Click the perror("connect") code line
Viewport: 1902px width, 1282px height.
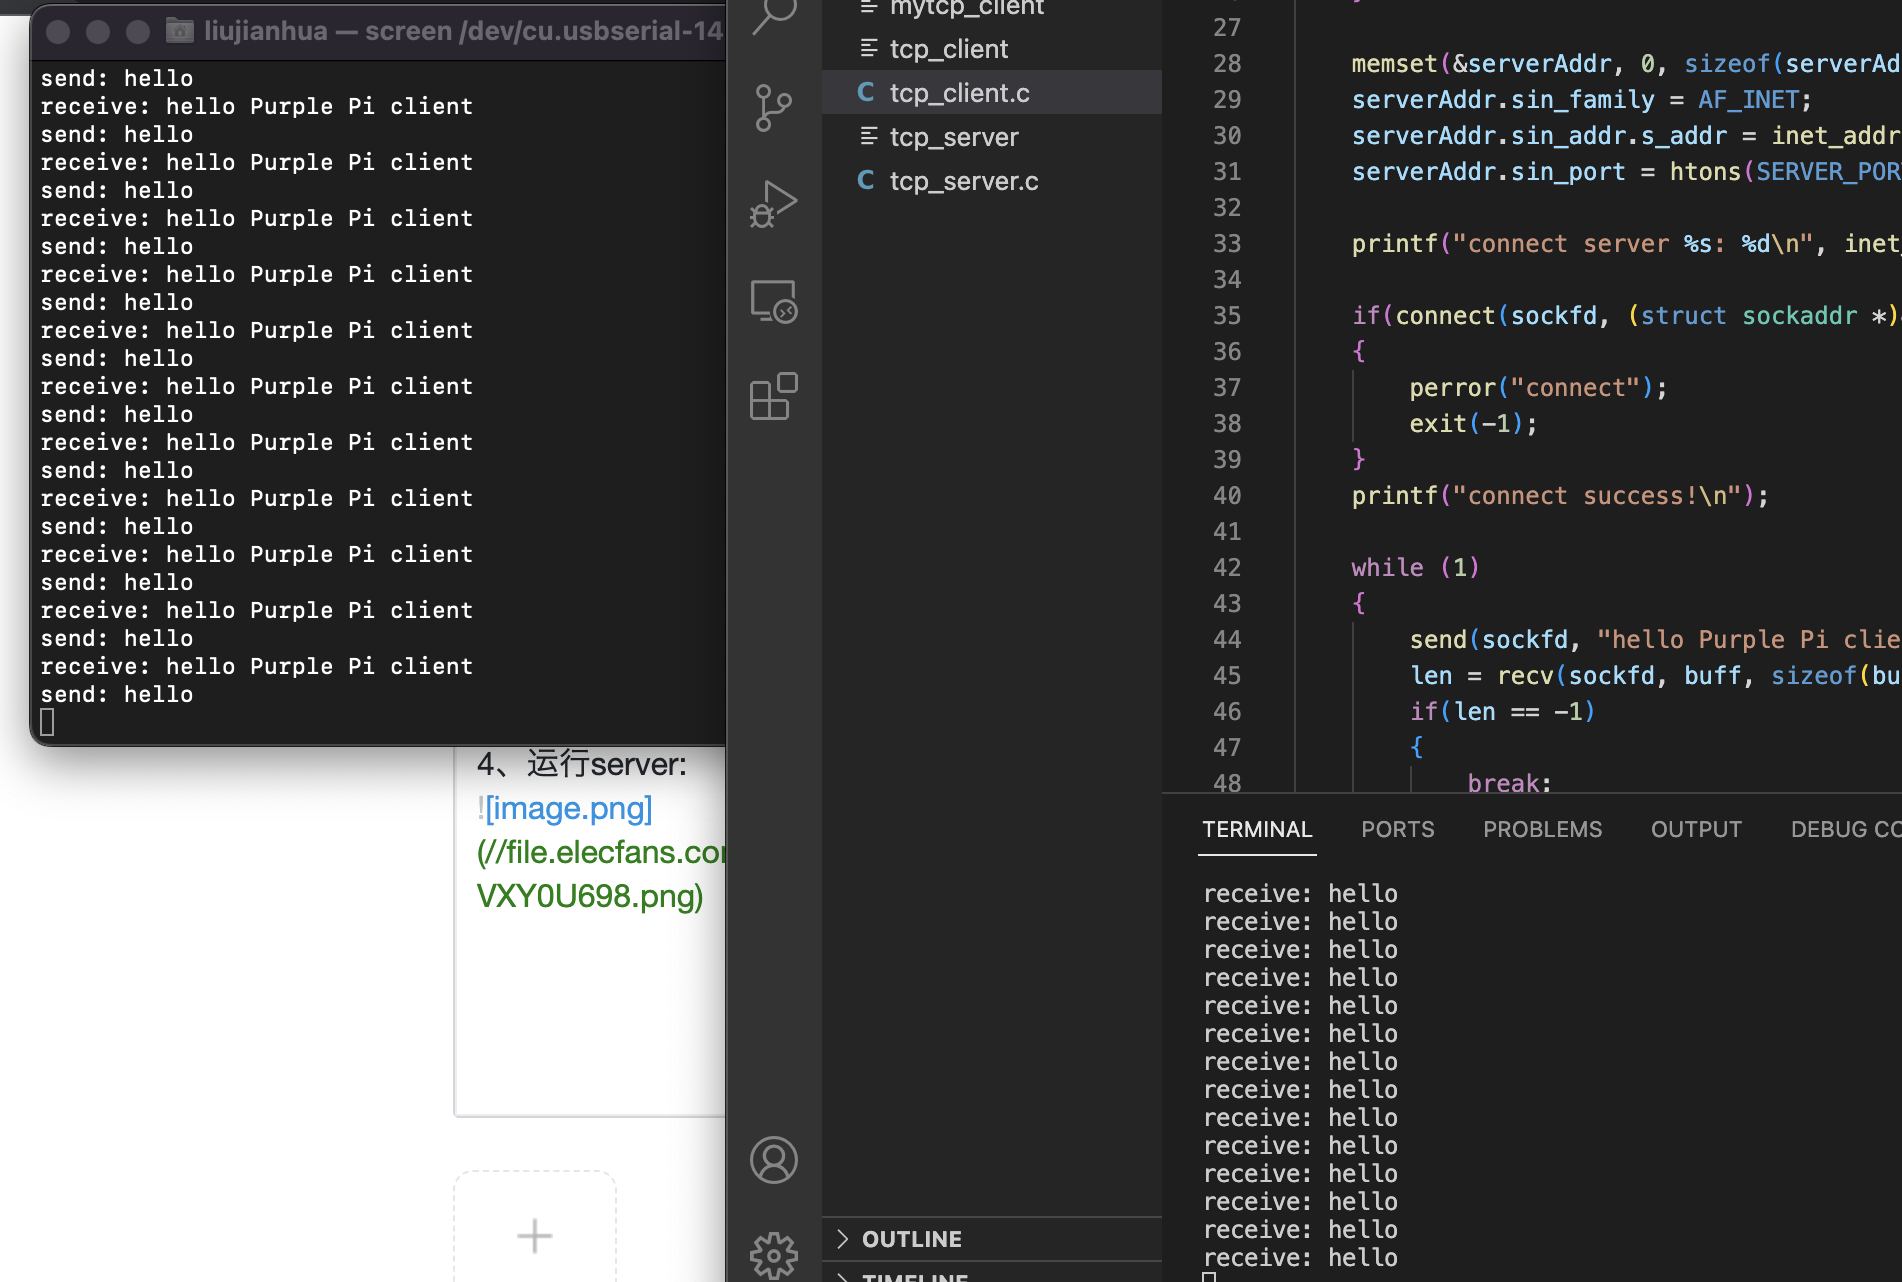pos(1538,388)
